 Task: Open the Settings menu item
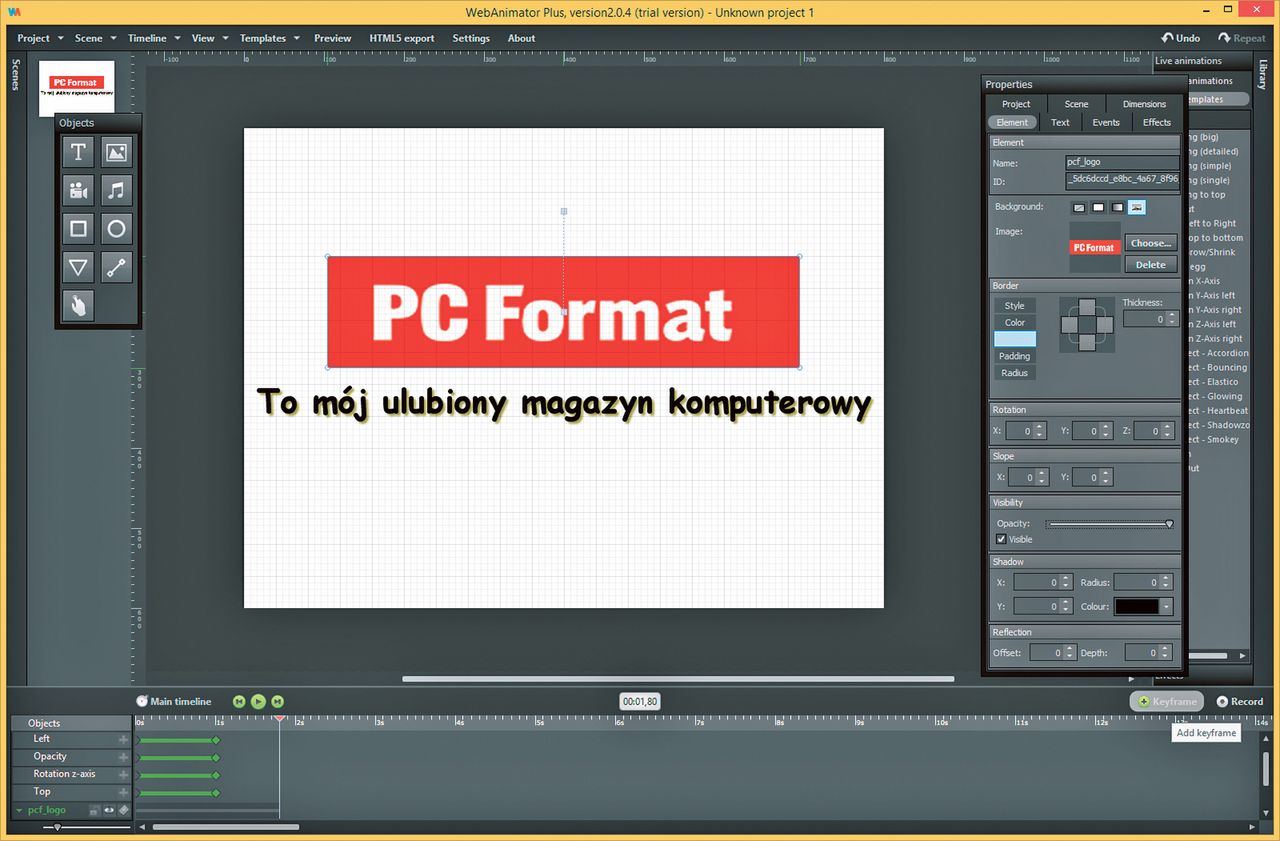471,38
